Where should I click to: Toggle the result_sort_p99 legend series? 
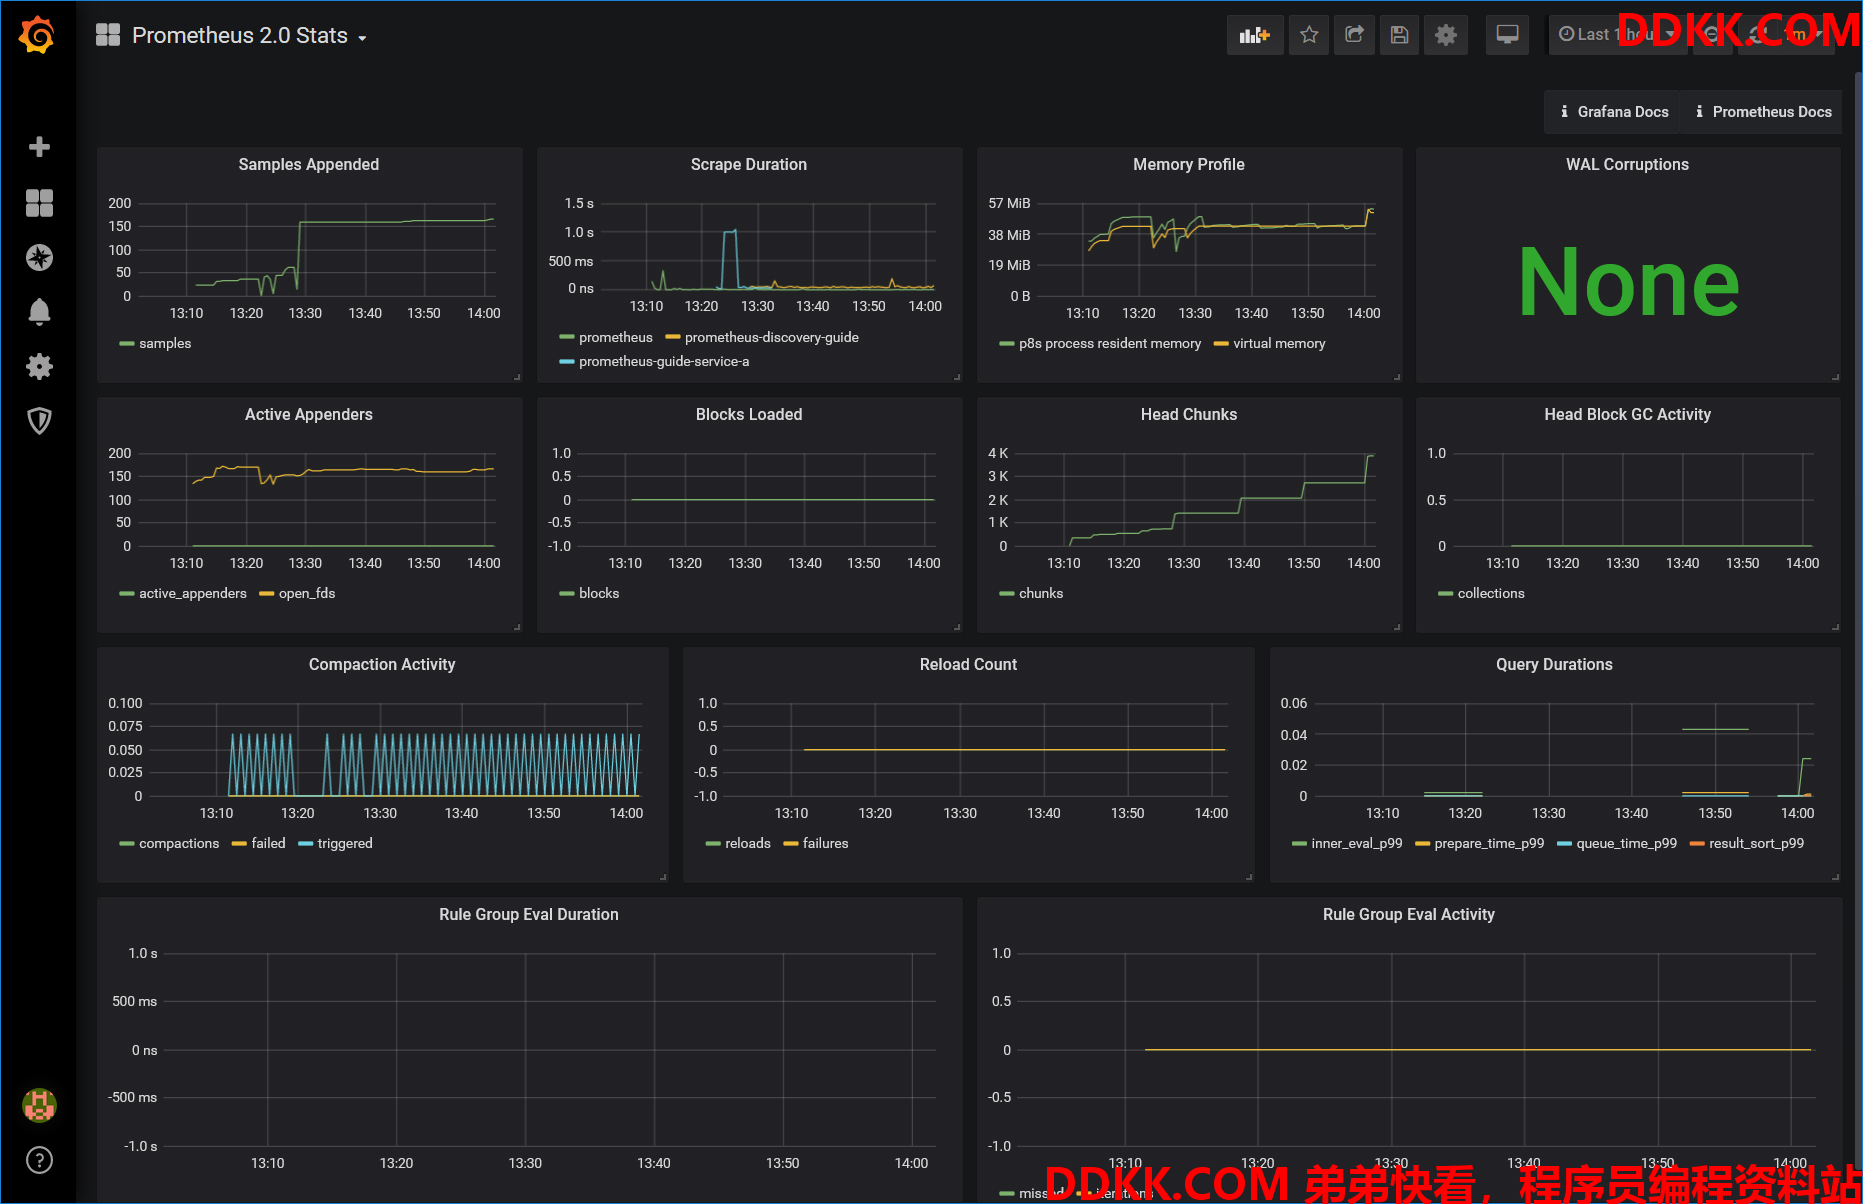[1757, 843]
